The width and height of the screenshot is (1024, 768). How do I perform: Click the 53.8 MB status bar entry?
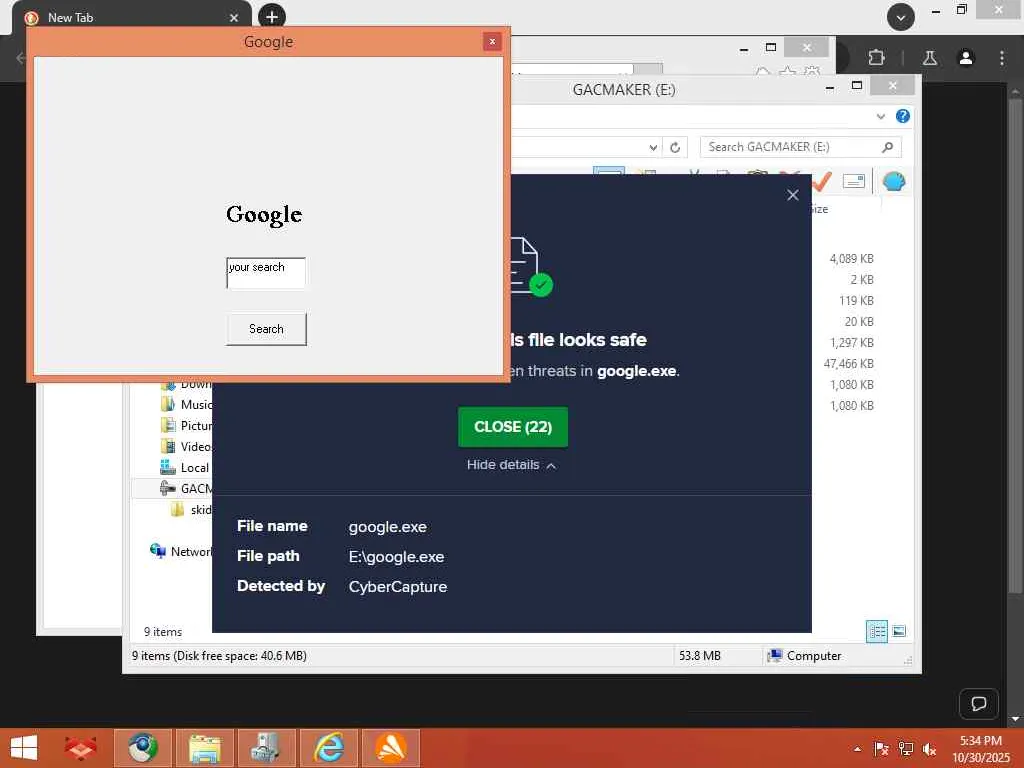699,656
